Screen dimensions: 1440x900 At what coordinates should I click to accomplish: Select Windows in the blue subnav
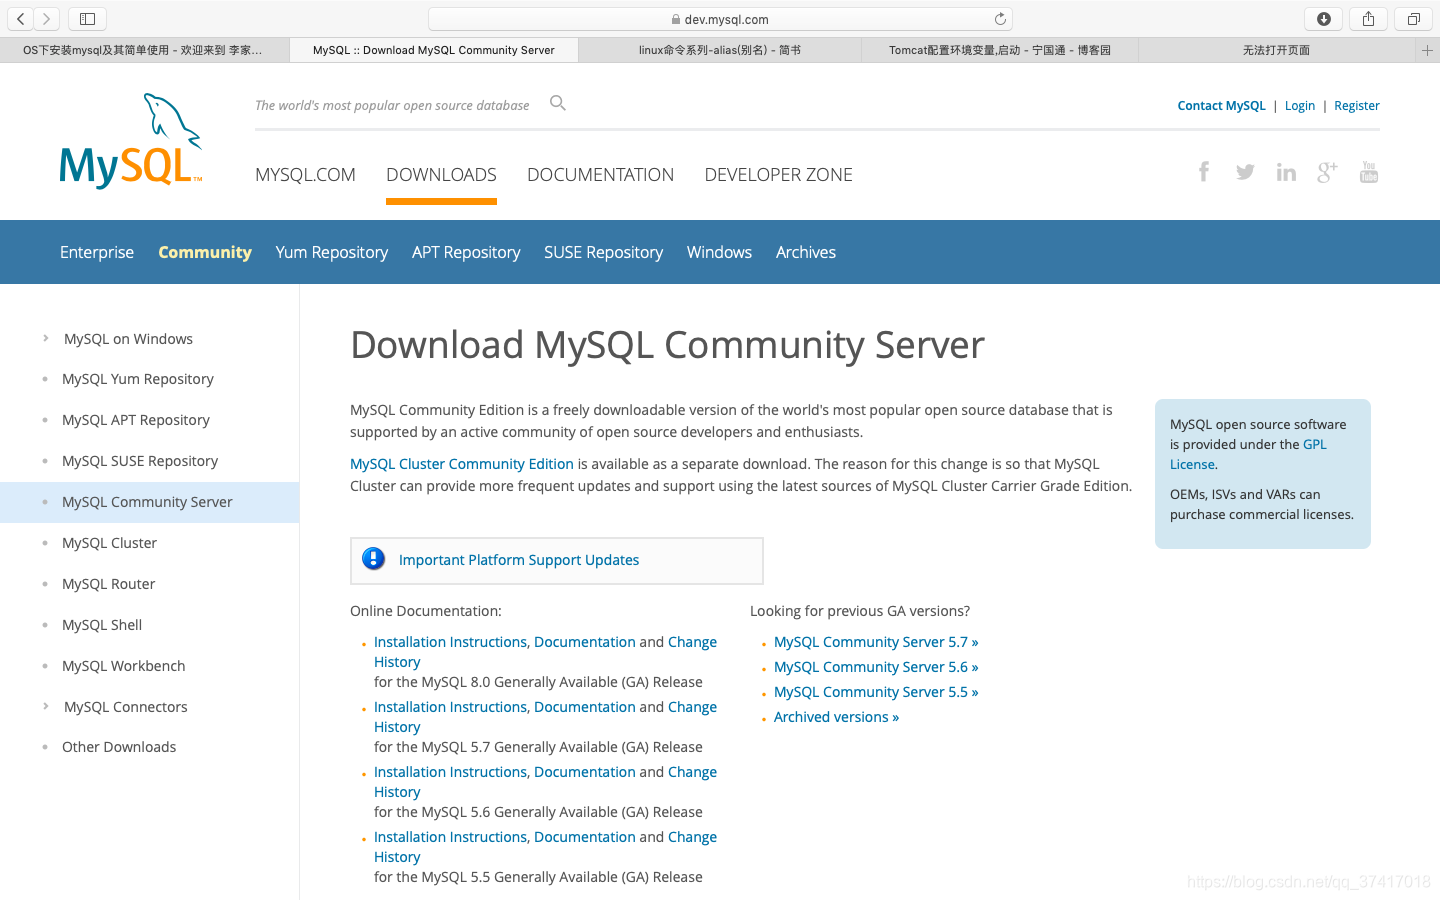tap(719, 252)
